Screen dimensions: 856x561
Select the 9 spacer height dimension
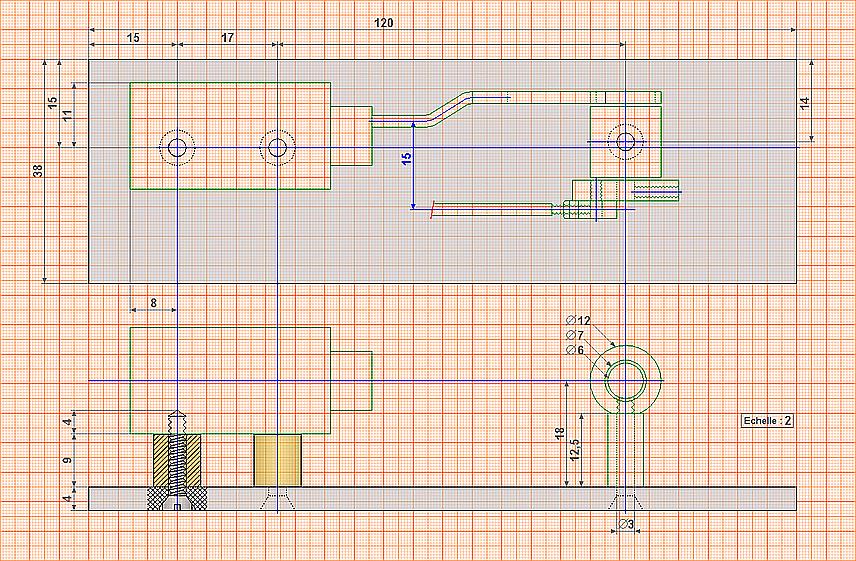pos(67,460)
